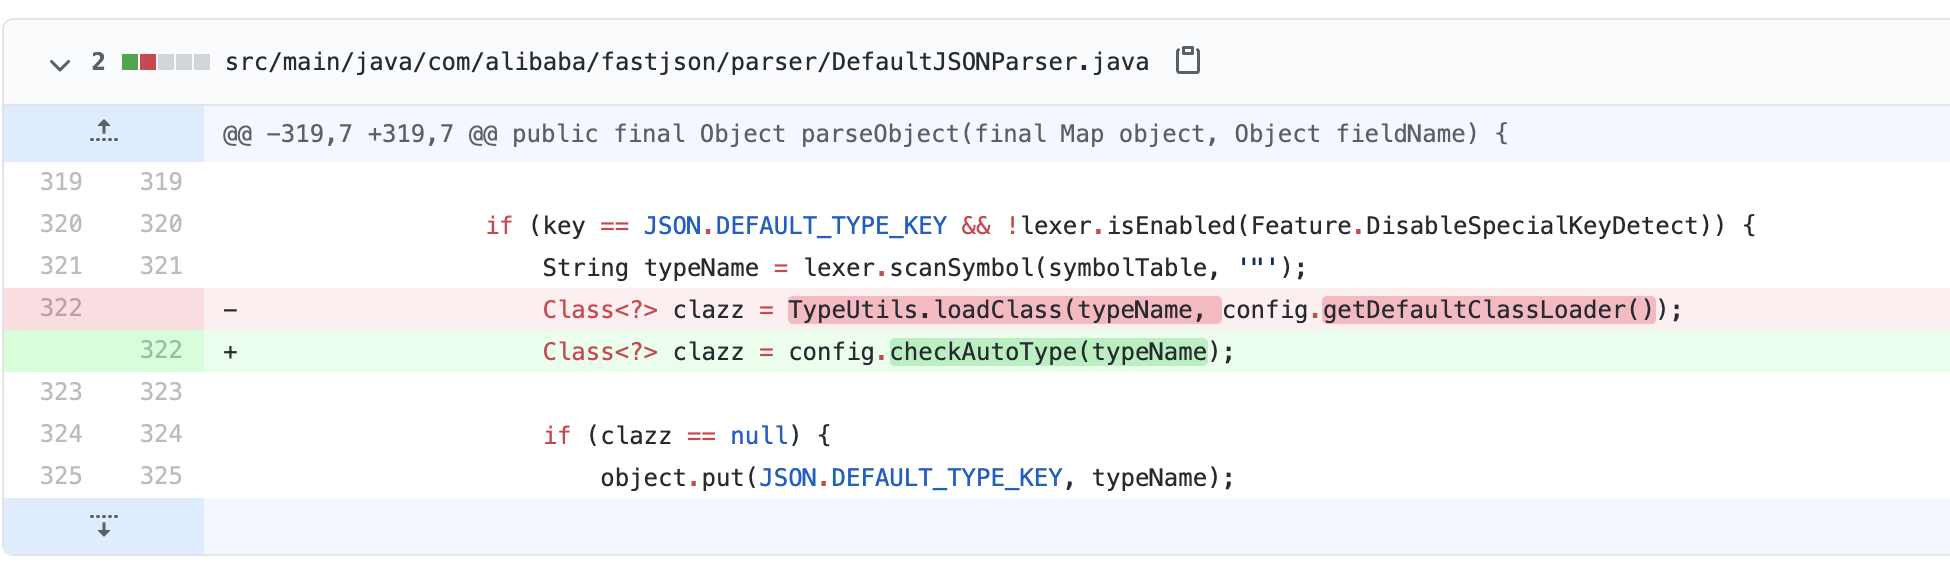Click the highlighted checkAutoType(typeName) code
The height and width of the screenshot is (564, 1950).
click(x=1048, y=352)
